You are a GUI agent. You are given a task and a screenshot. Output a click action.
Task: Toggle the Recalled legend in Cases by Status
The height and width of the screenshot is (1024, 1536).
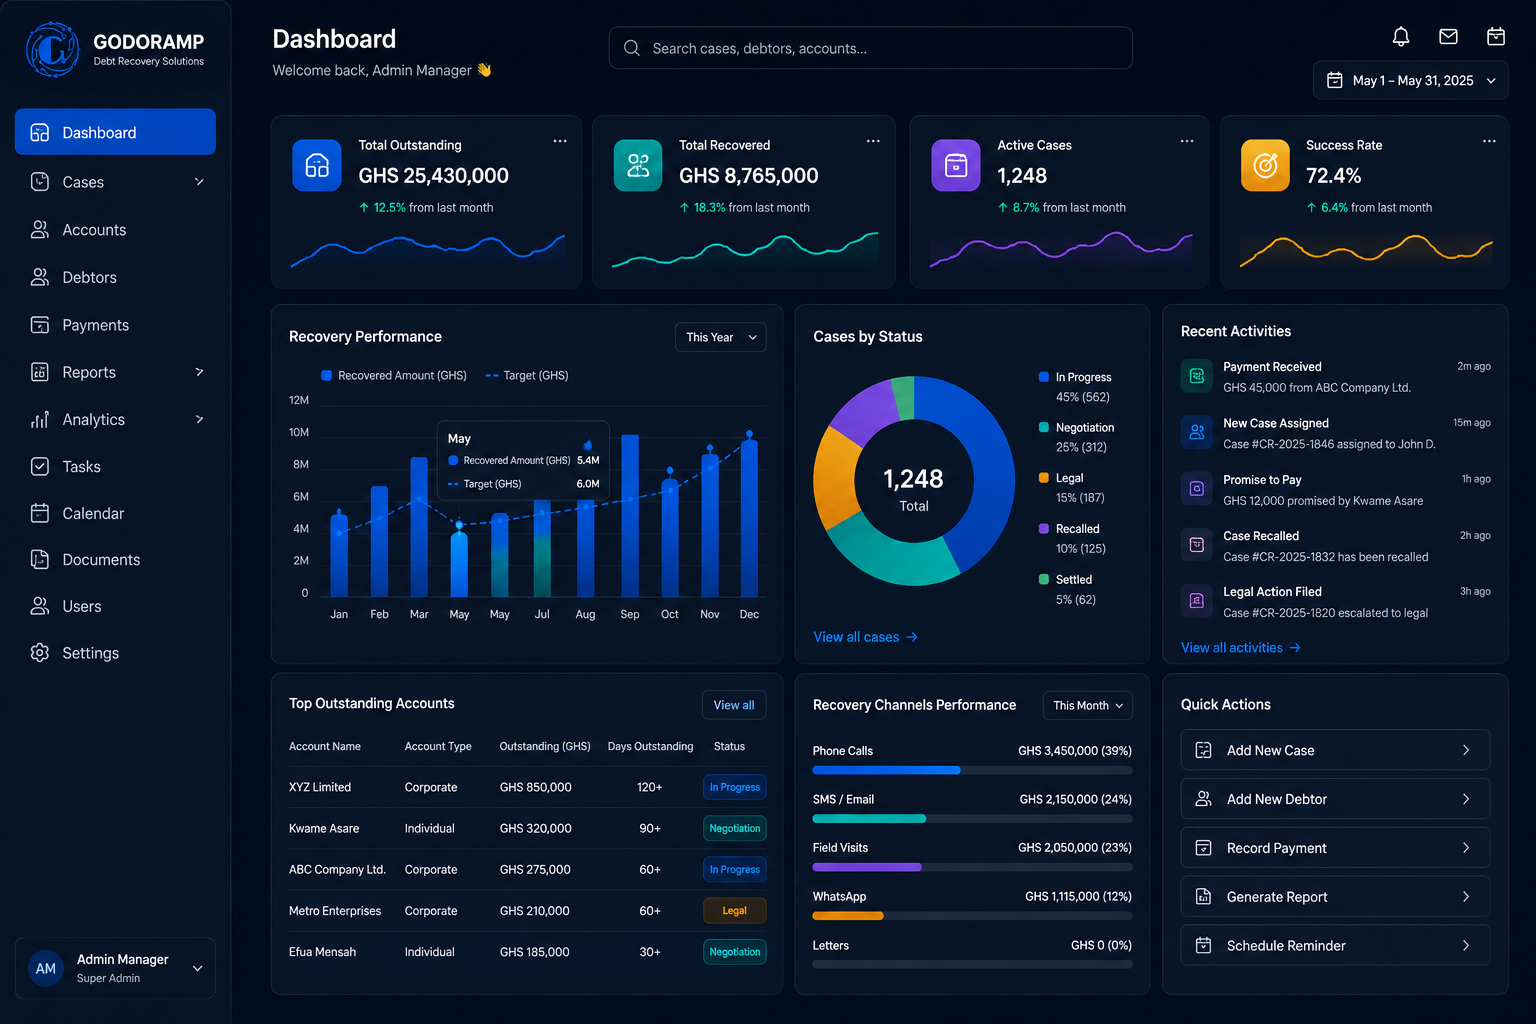(x=1069, y=529)
